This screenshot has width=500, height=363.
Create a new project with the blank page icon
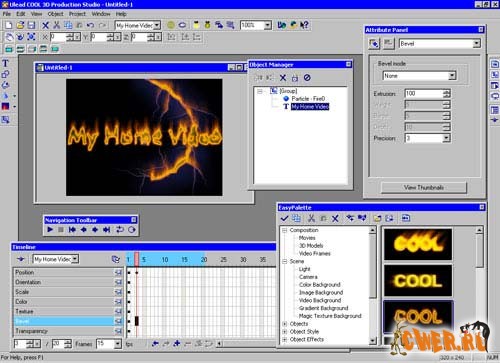(x=9, y=25)
